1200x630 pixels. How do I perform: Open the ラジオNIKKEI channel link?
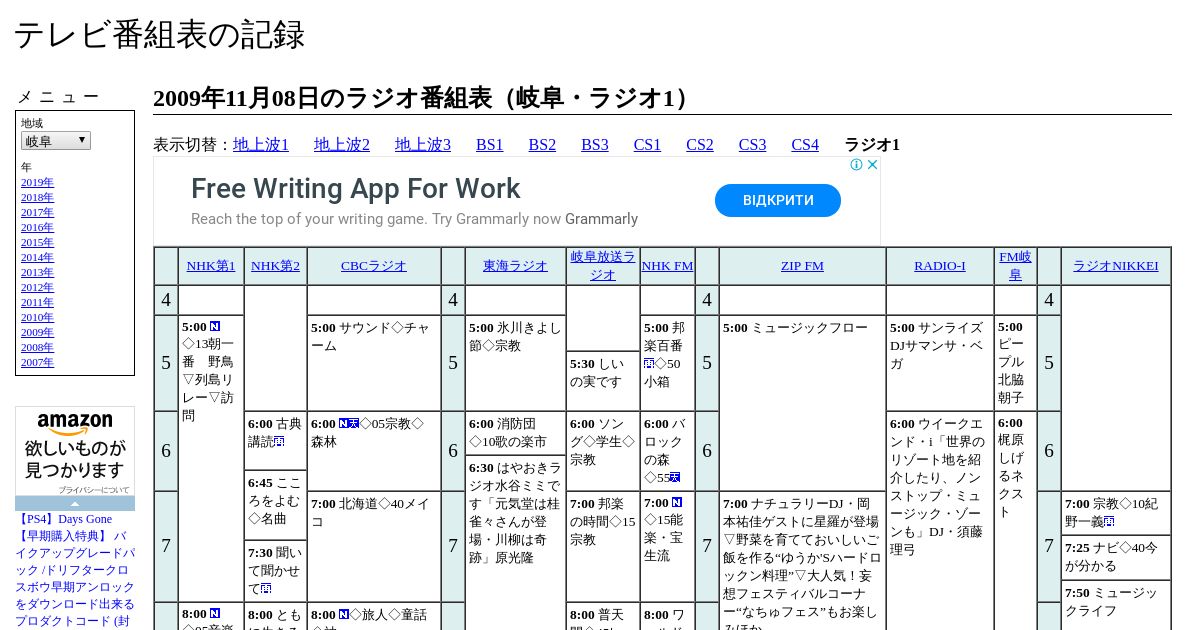[x=1116, y=266]
